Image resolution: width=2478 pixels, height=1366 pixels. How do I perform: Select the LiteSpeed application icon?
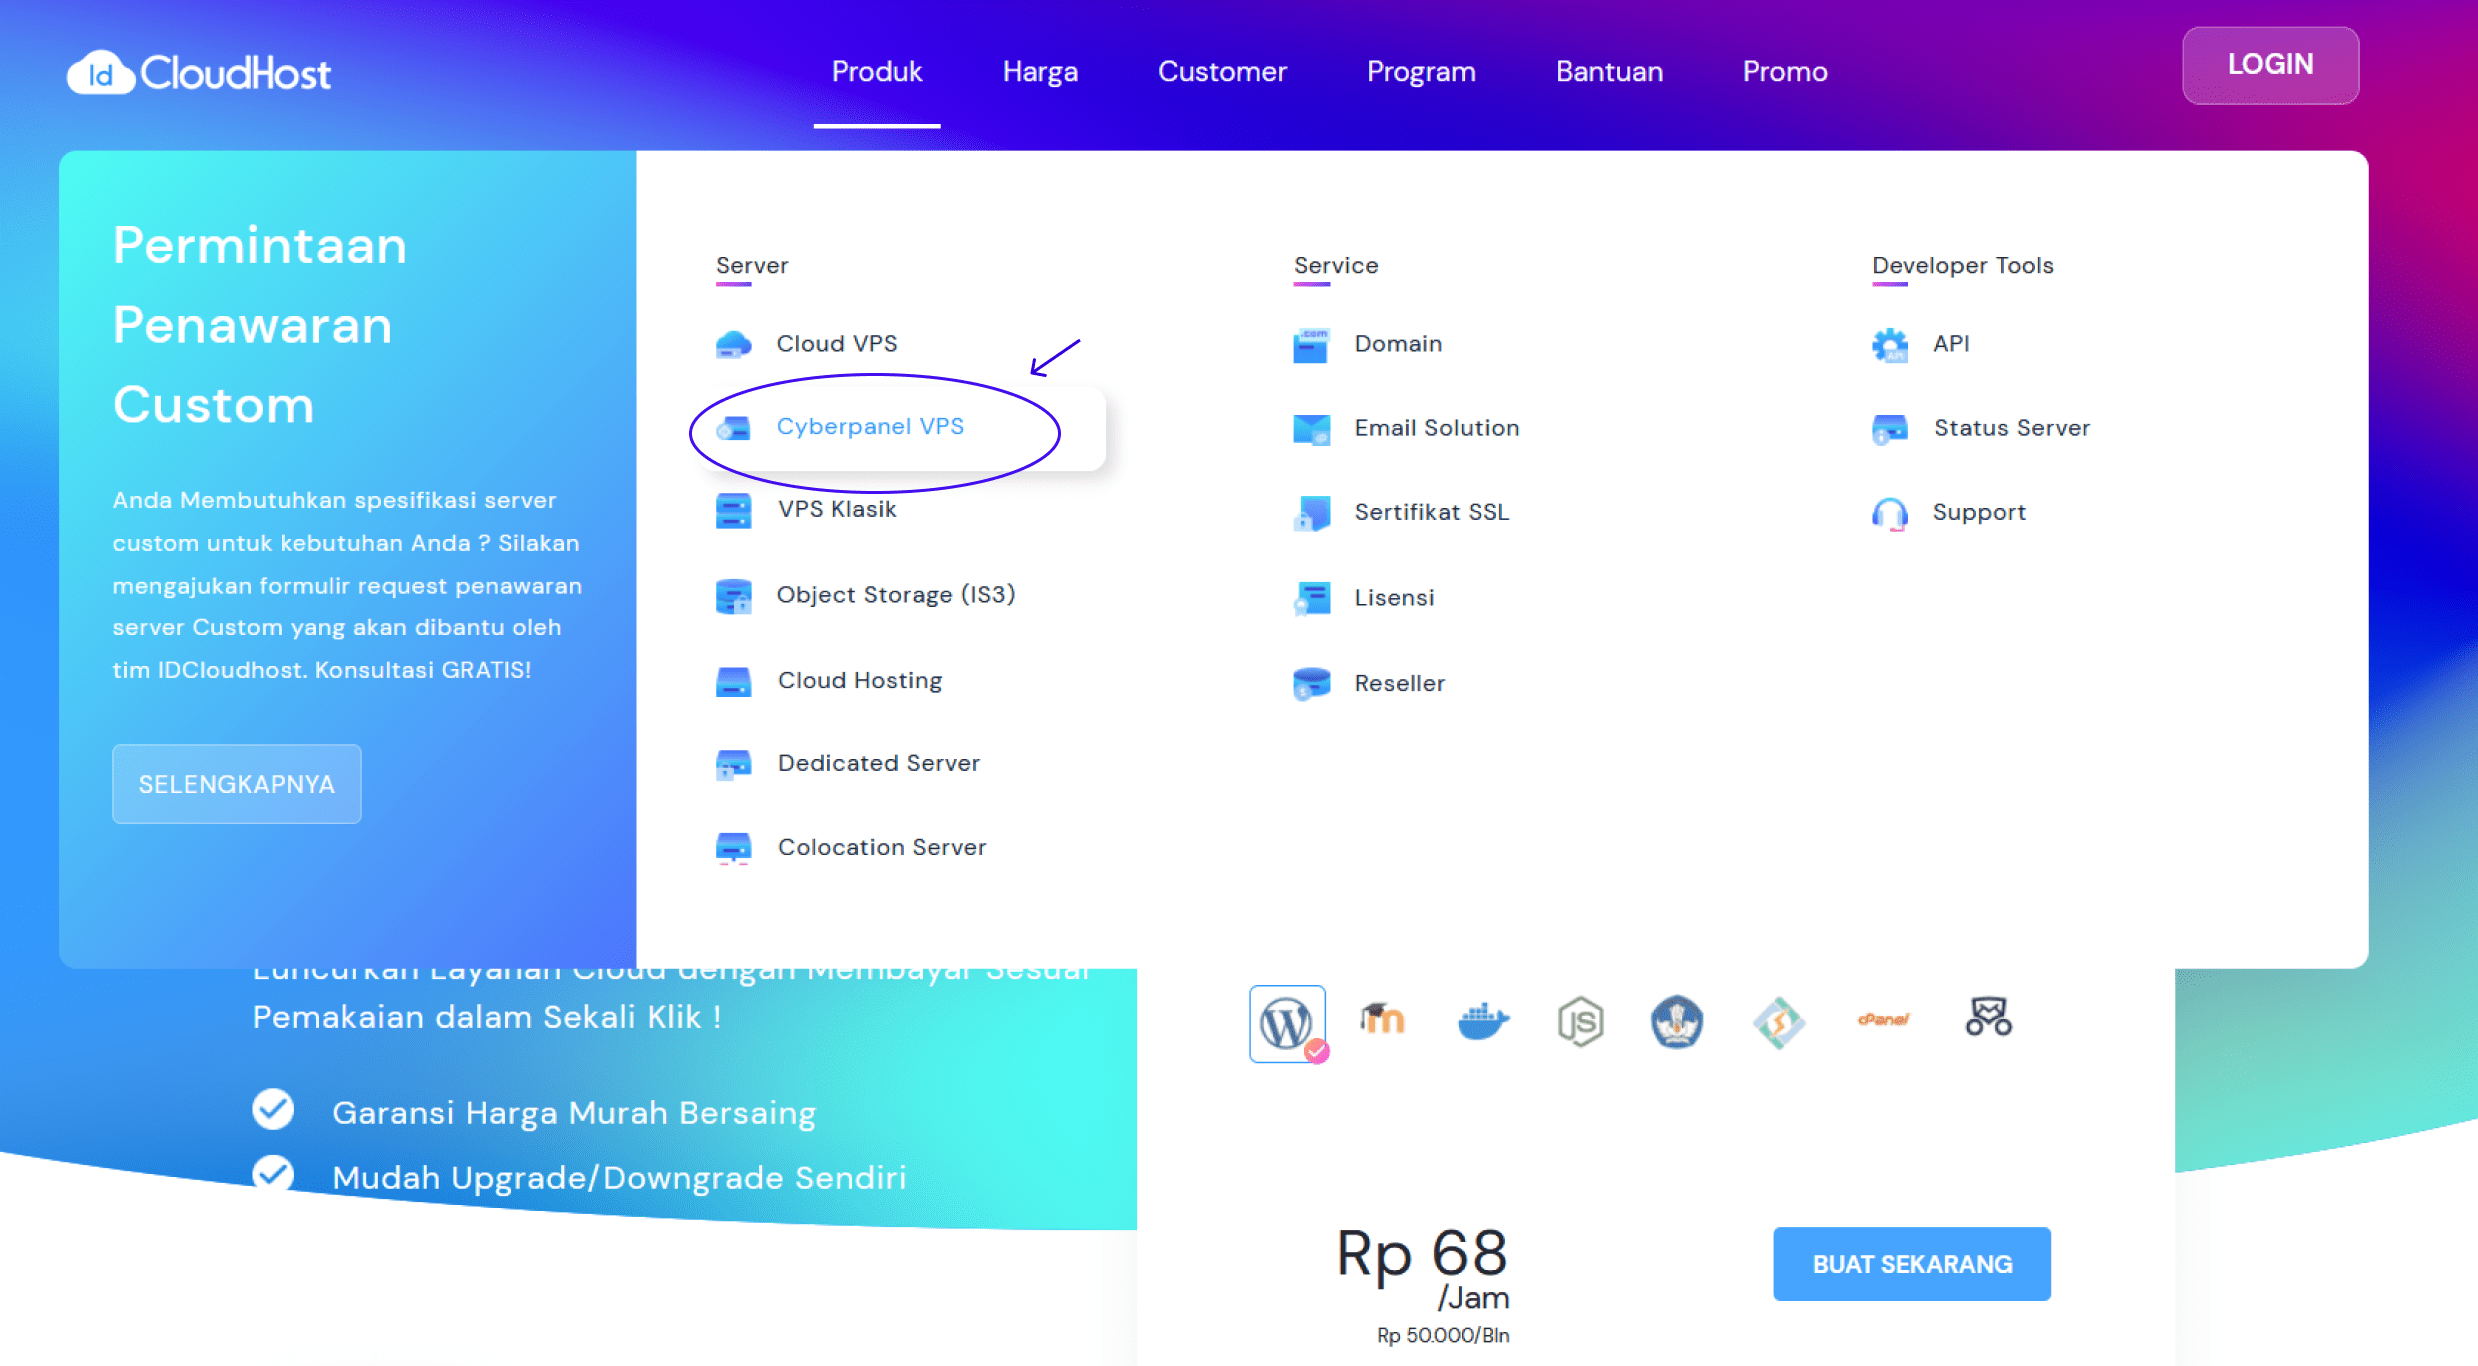(1780, 1022)
